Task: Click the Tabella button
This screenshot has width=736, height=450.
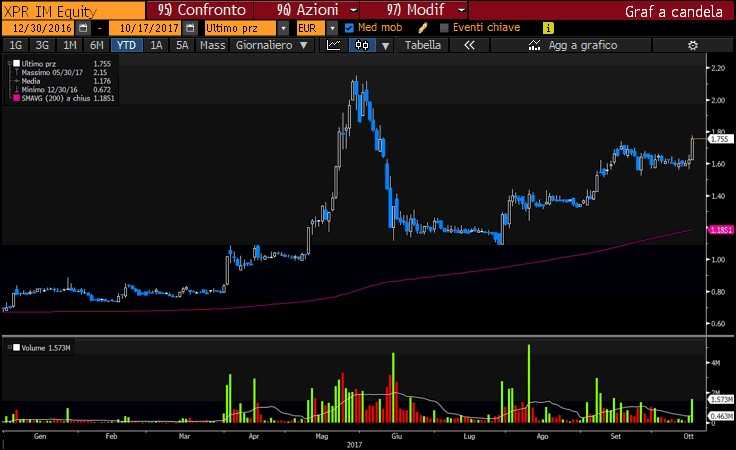Action: click(423, 45)
